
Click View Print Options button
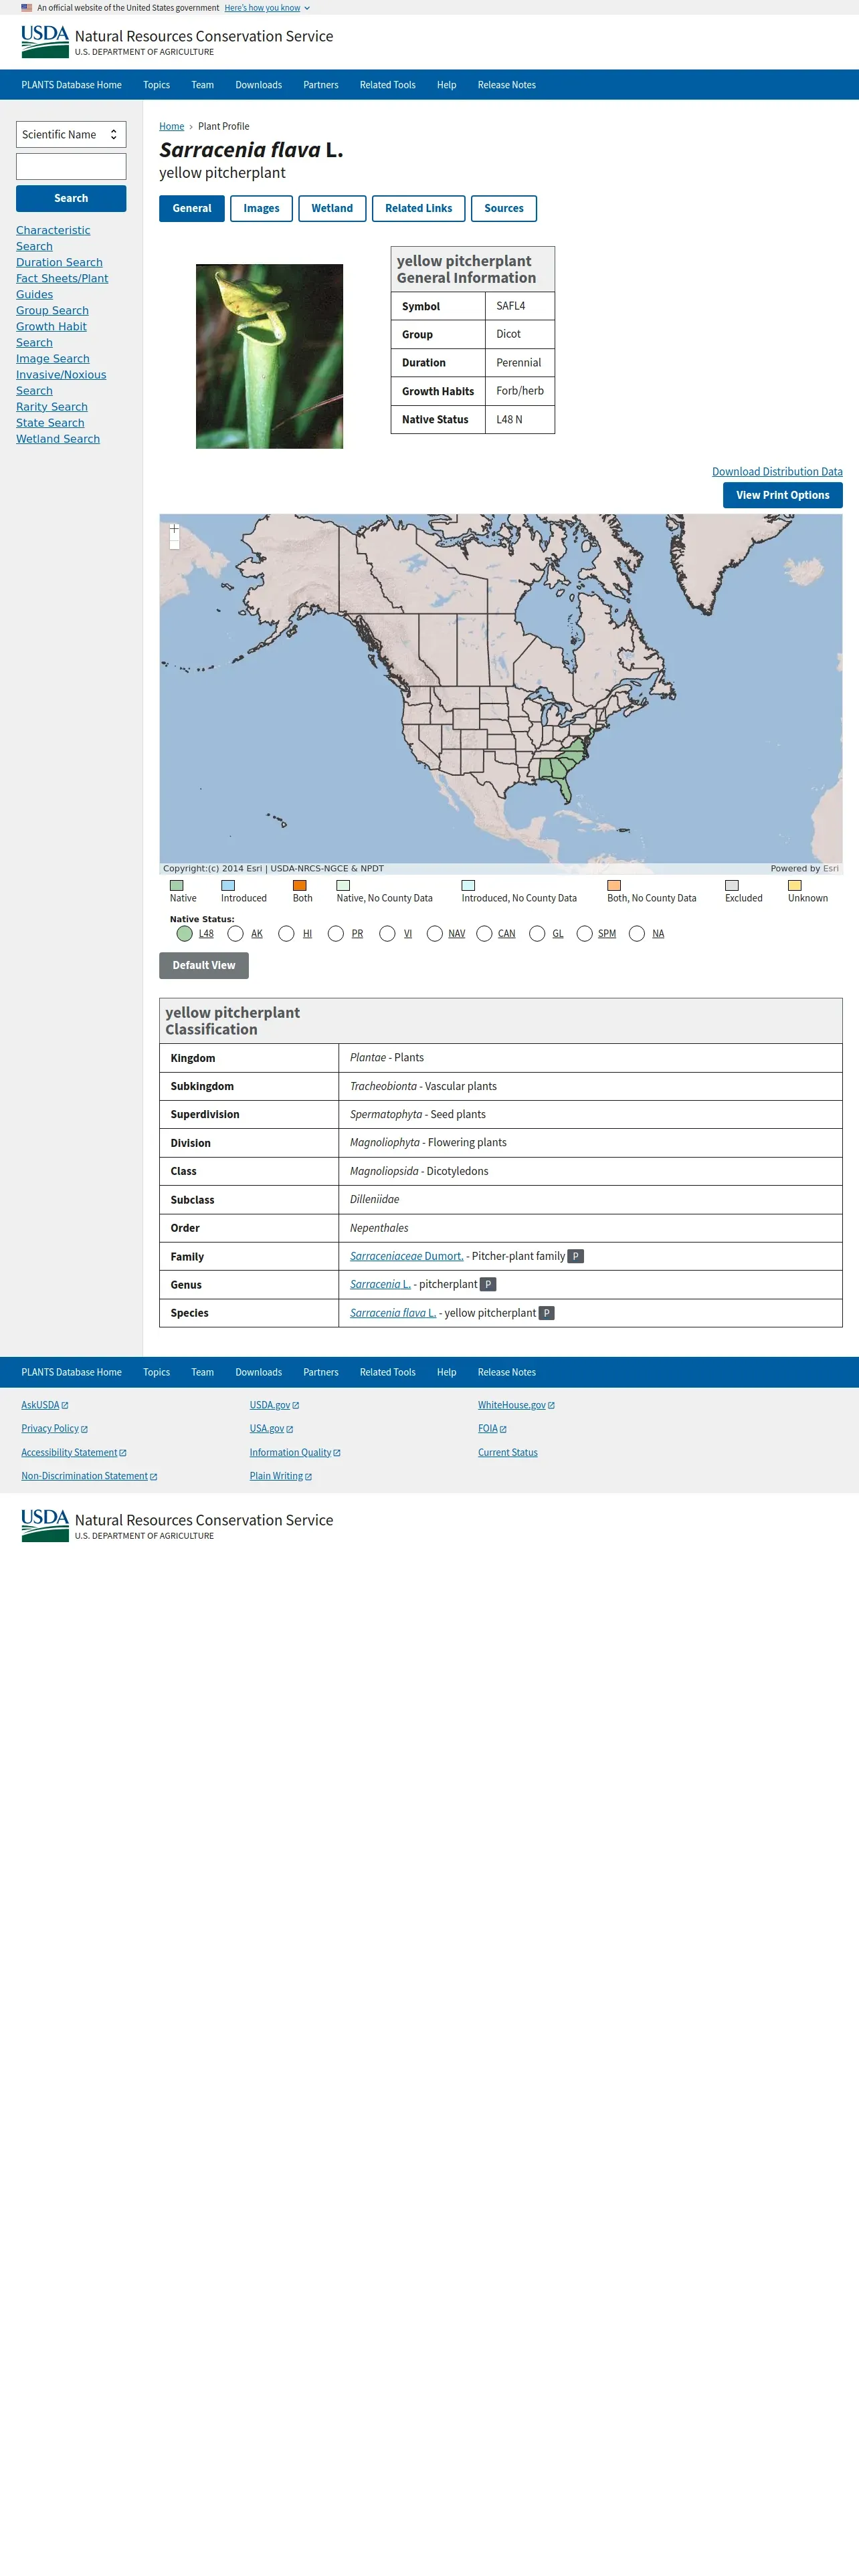pyautogui.click(x=782, y=495)
